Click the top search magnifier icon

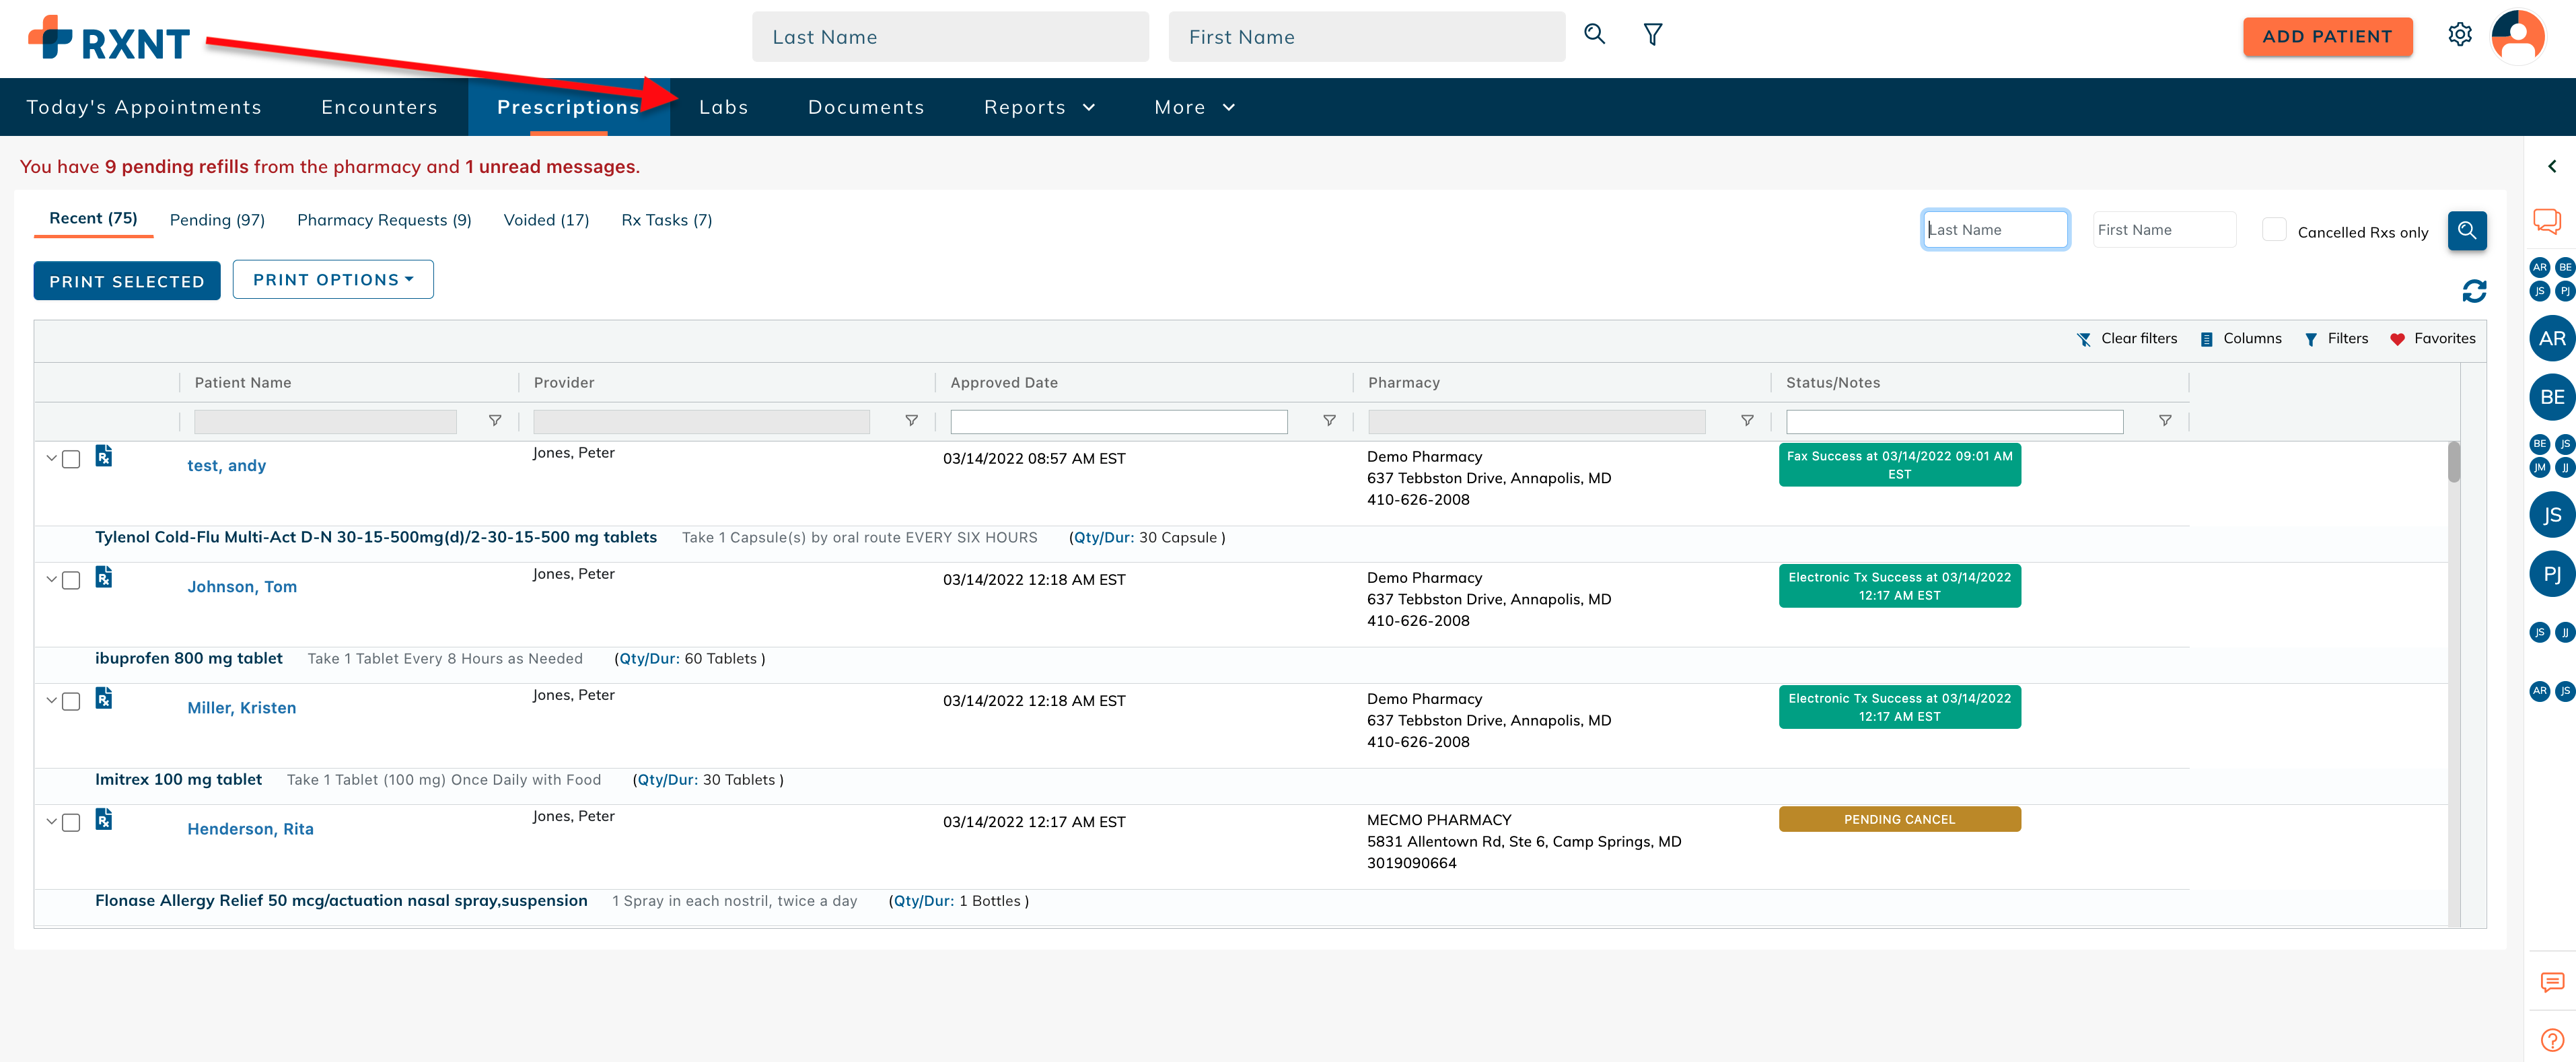(x=1594, y=35)
